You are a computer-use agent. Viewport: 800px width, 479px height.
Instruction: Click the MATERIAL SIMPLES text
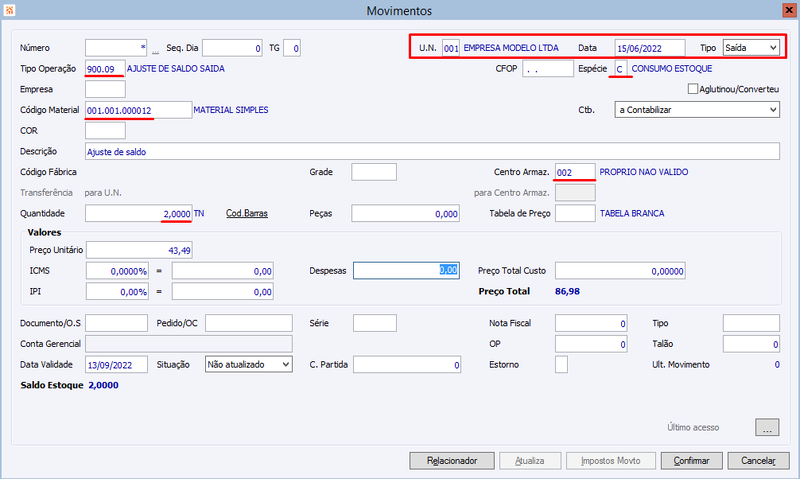pyautogui.click(x=231, y=110)
